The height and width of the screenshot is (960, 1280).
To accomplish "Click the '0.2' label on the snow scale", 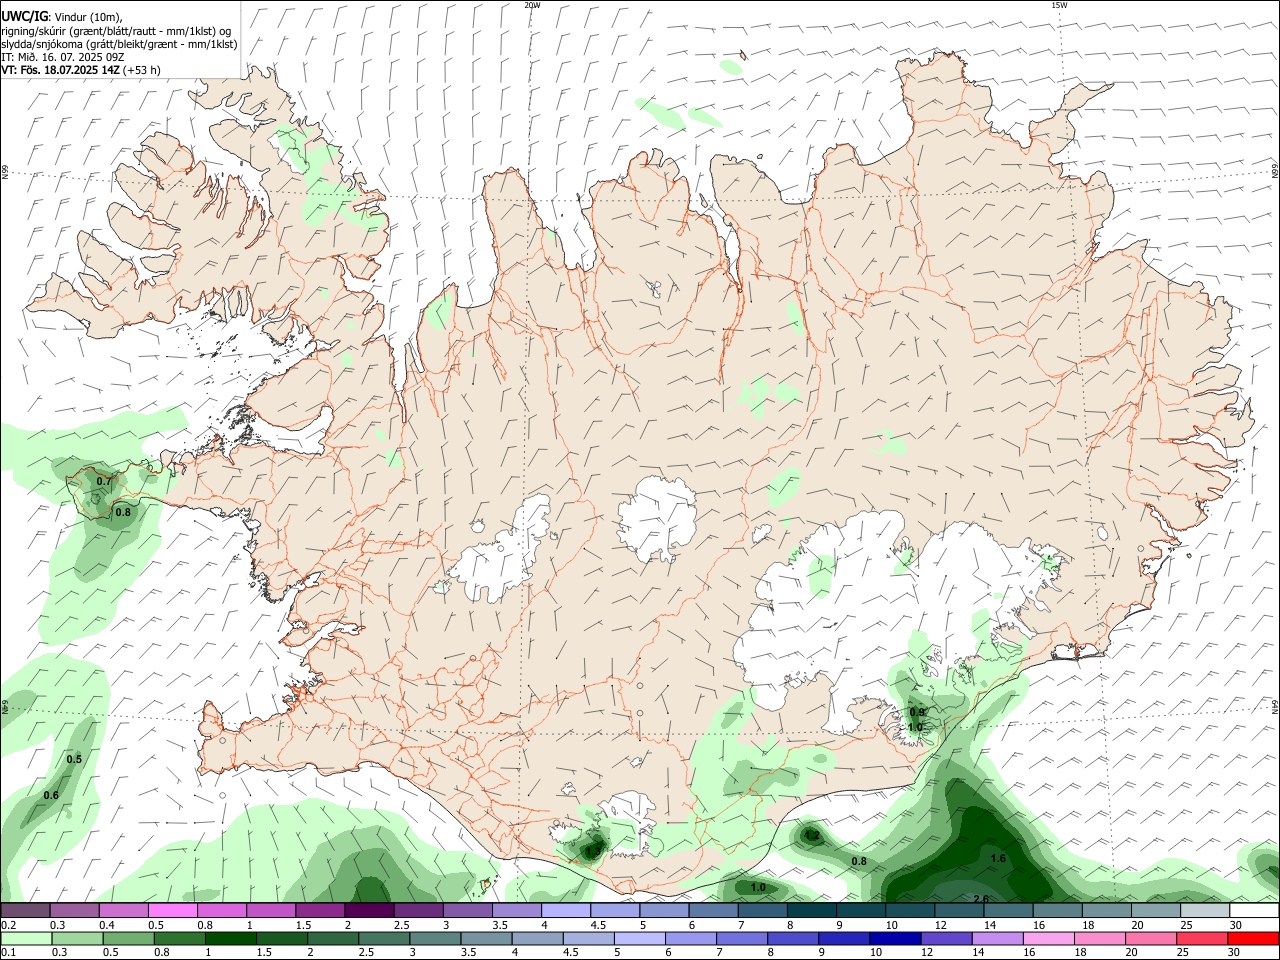I will 8,925.
